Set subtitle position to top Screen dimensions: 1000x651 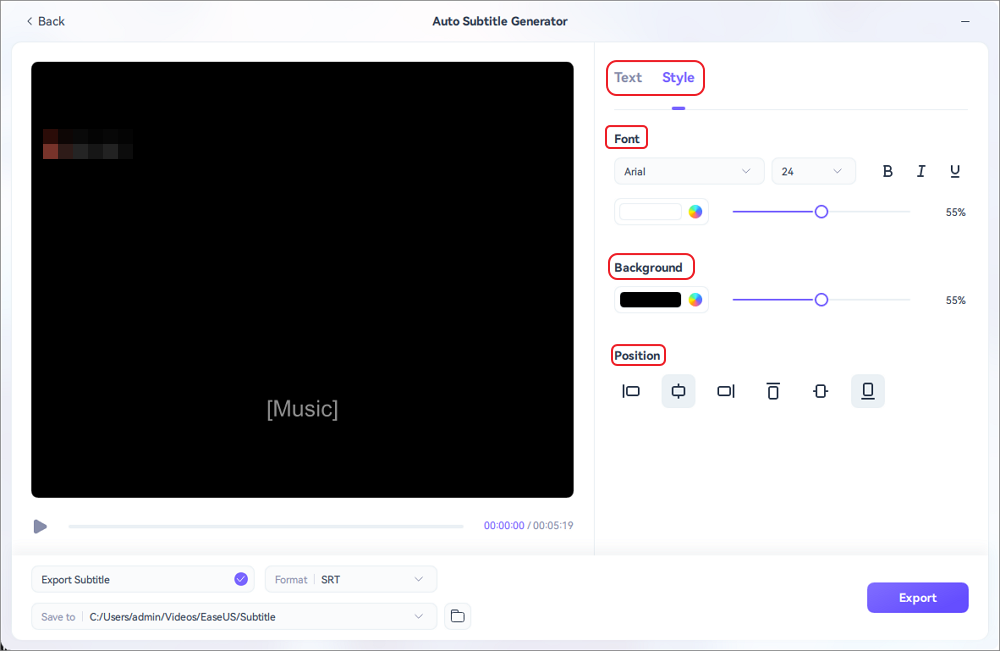(x=773, y=391)
